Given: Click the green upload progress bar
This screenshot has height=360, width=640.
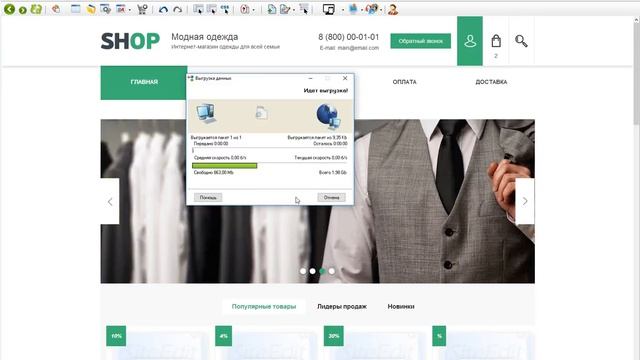Looking at the screenshot, I should pyautogui.click(x=224, y=166).
